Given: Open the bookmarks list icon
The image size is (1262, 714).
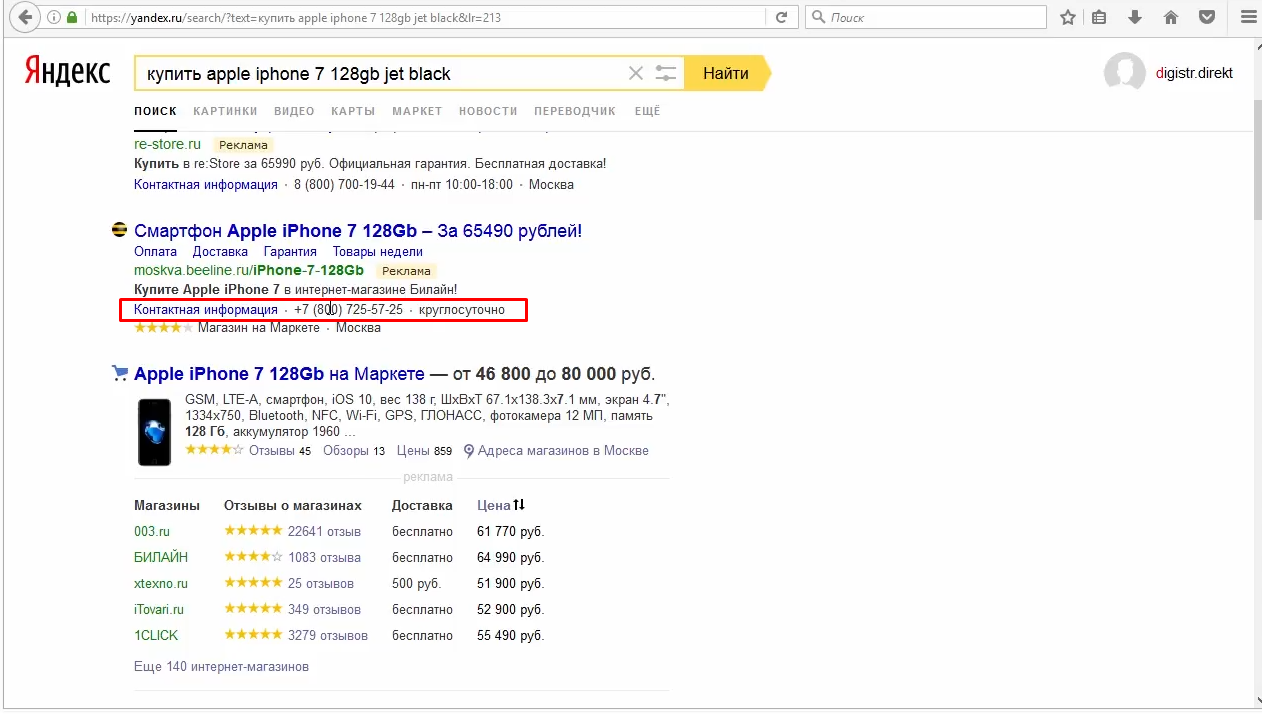Looking at the screenshot, I should click(1099, 18).
